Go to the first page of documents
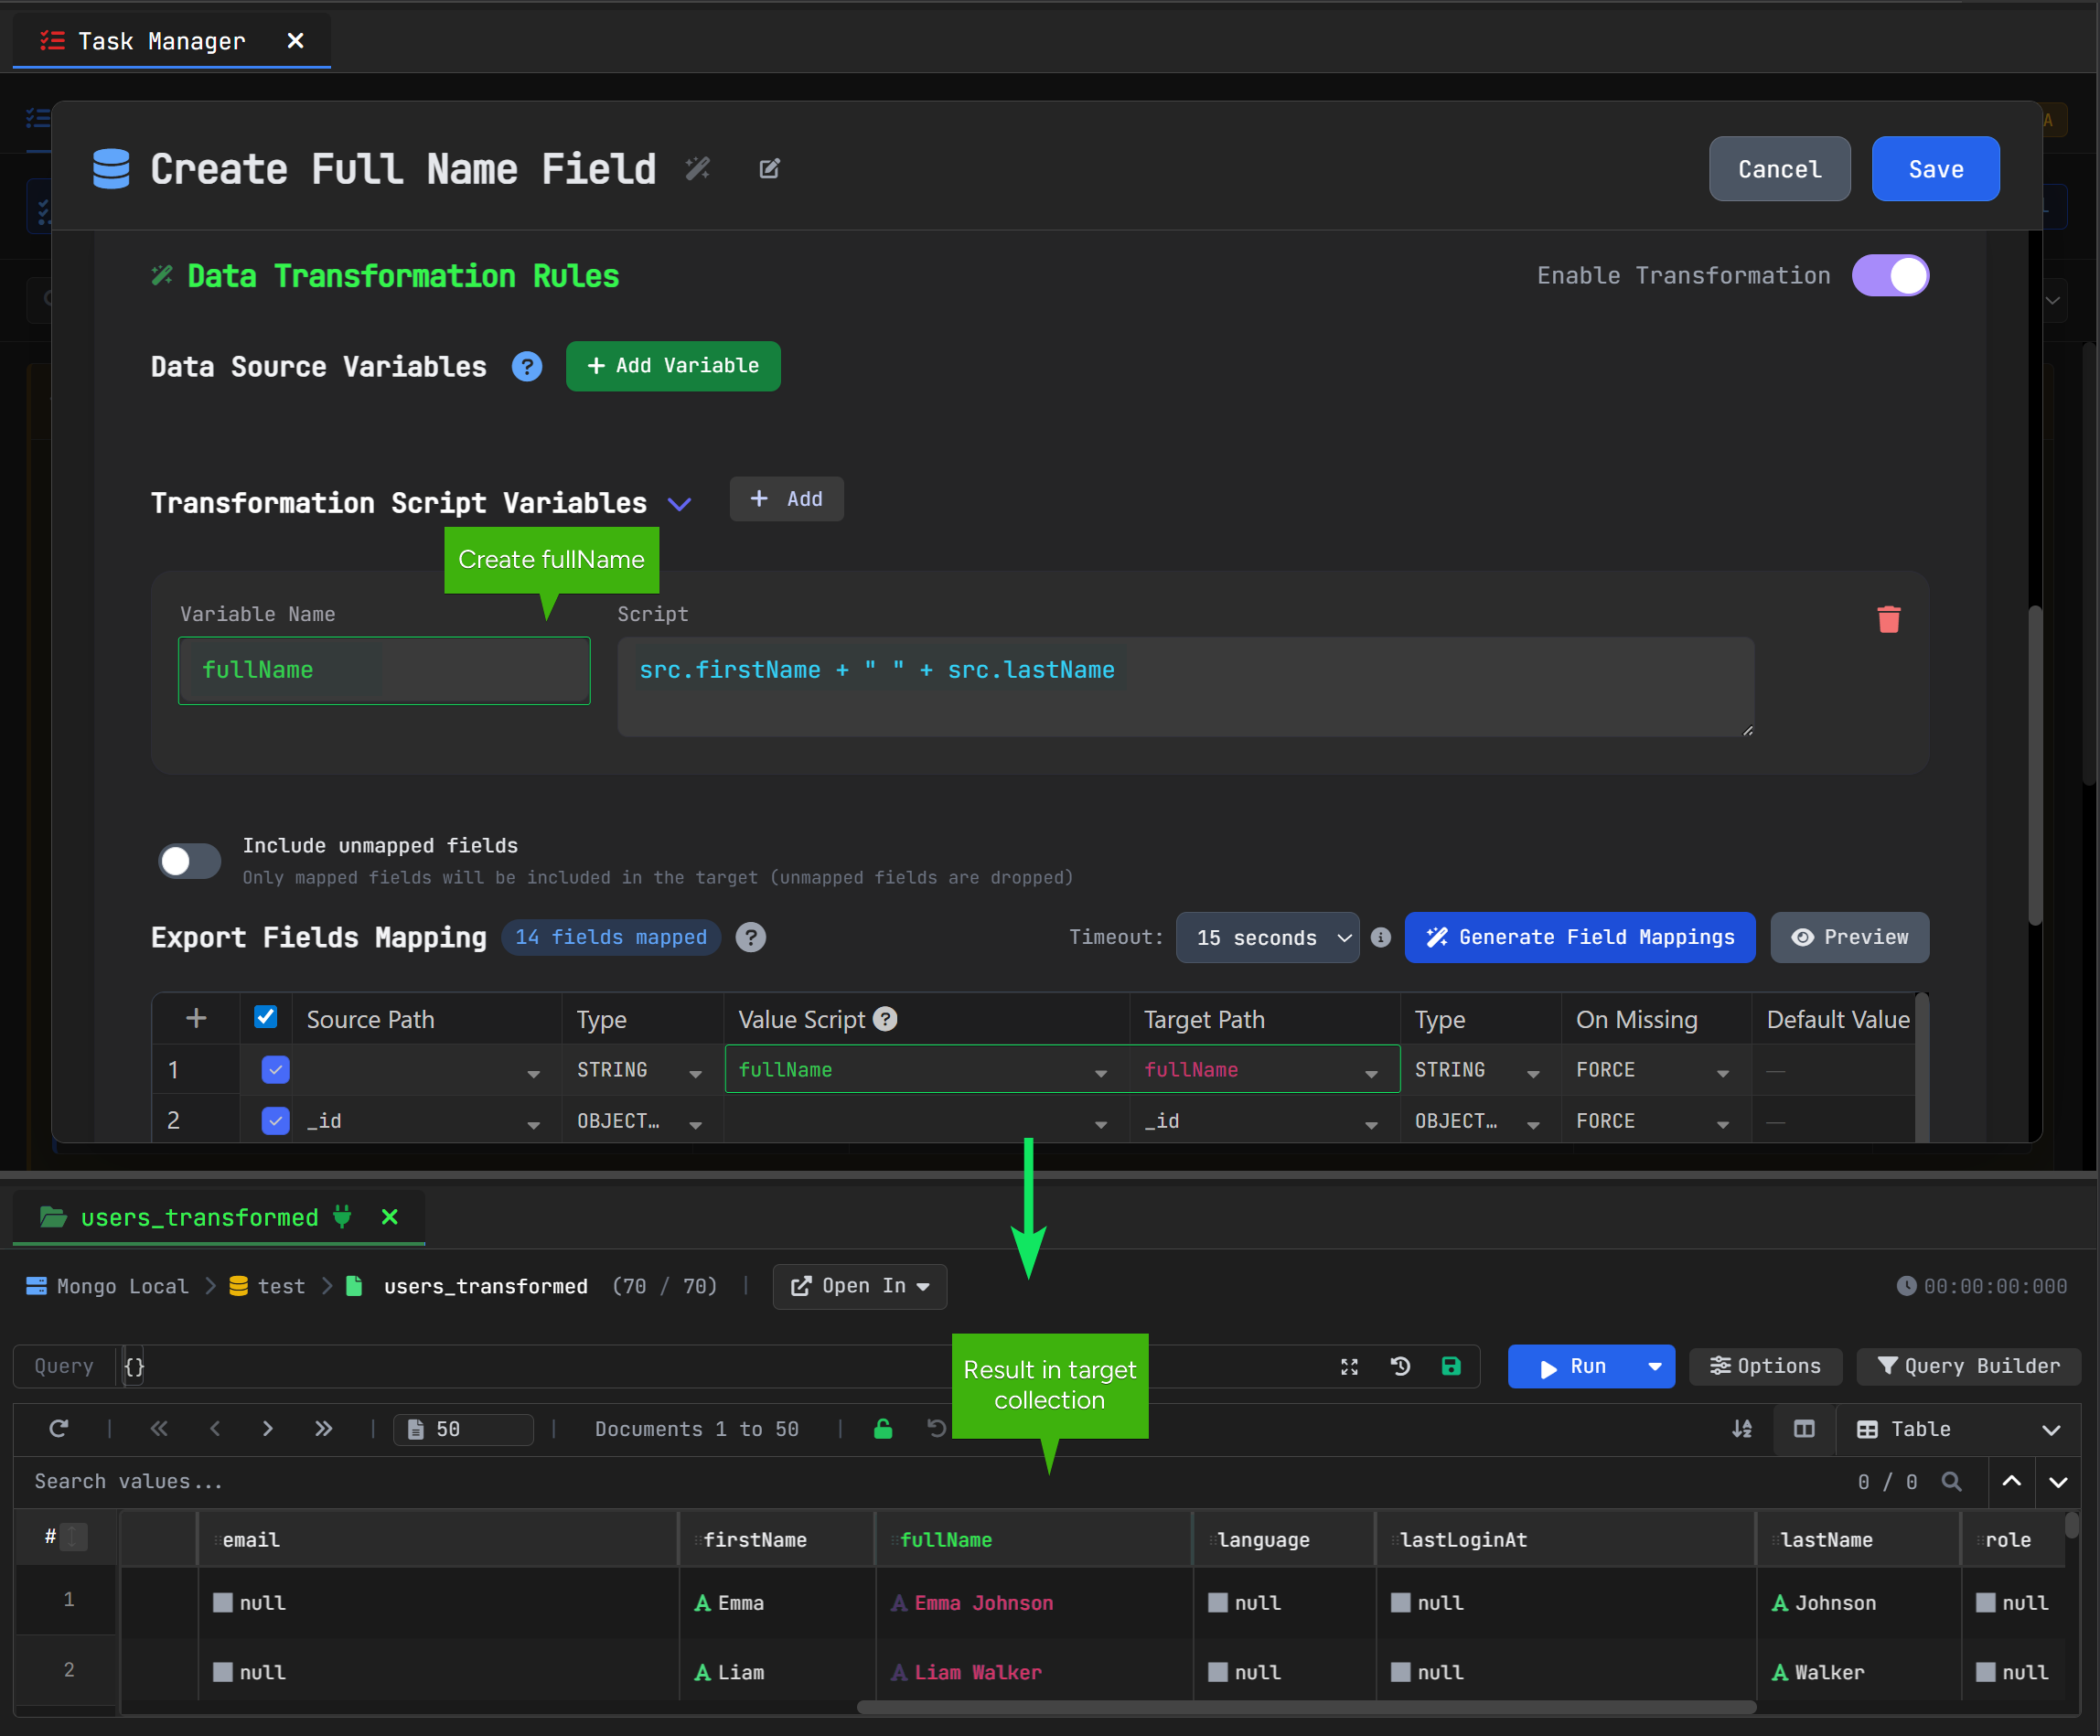This screenshot has height=1736, width=2100. (x=159, y=1429)
